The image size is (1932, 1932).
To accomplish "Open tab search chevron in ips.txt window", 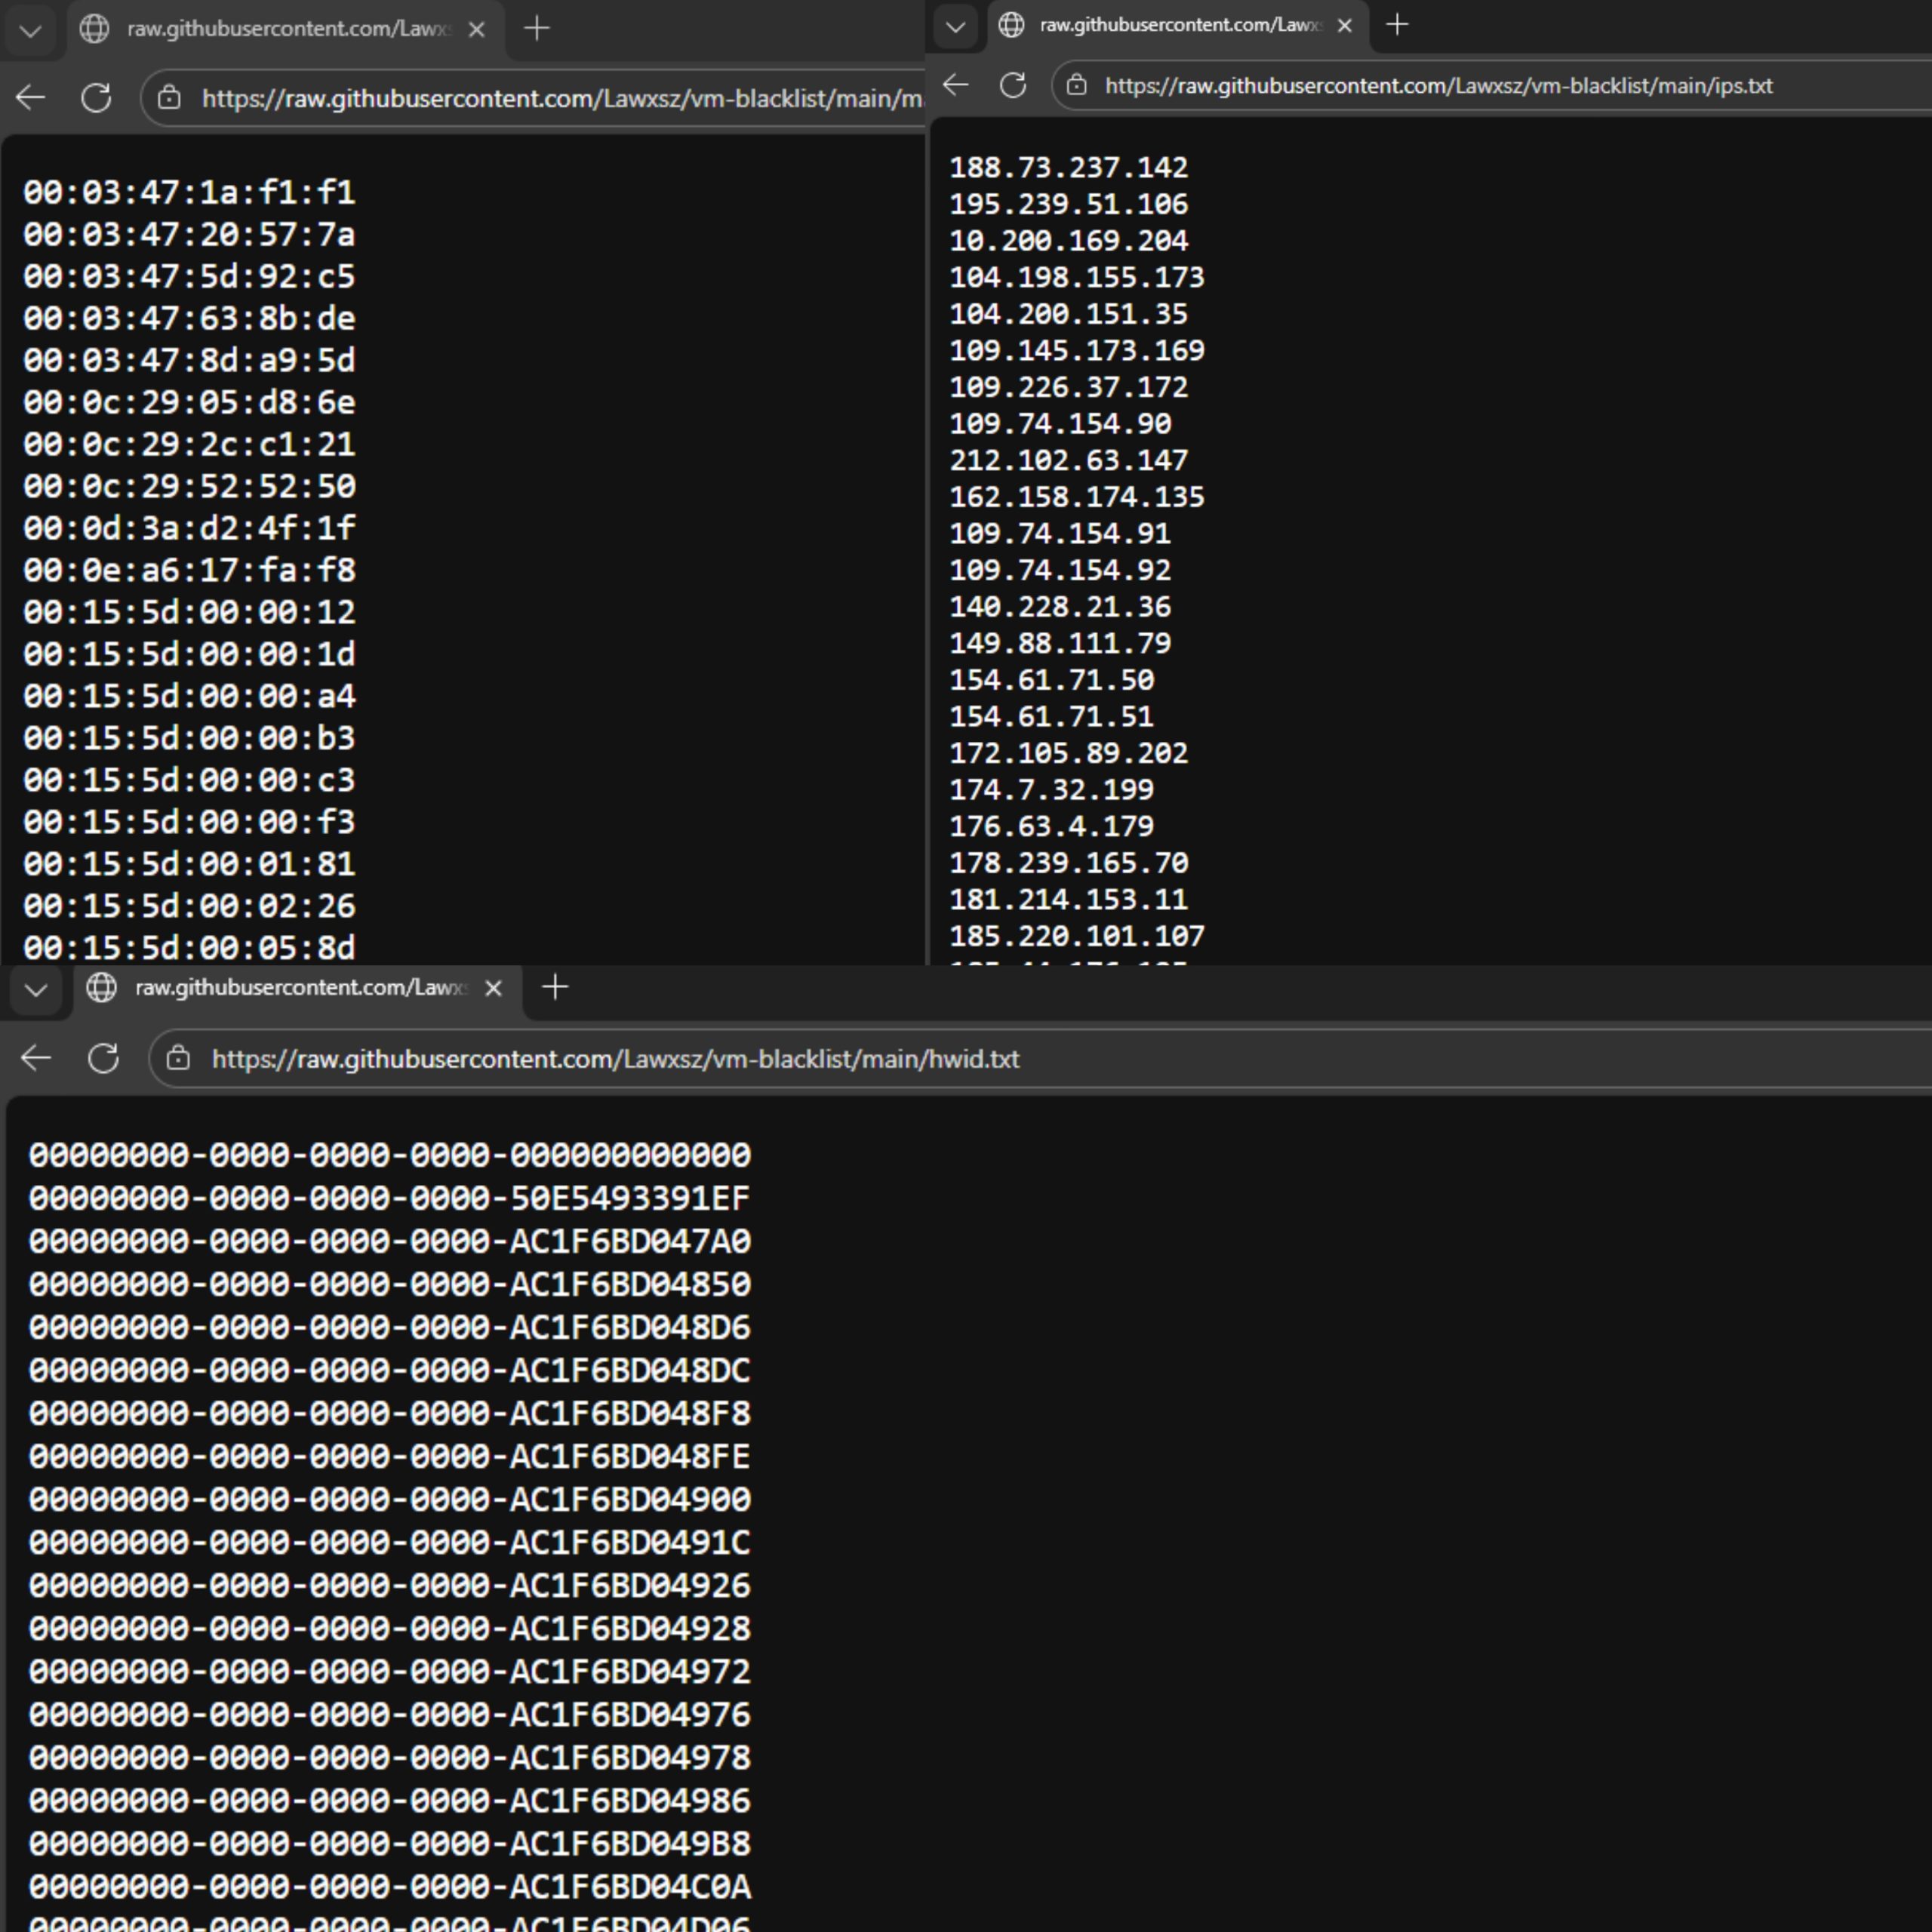I will (956, 27).
